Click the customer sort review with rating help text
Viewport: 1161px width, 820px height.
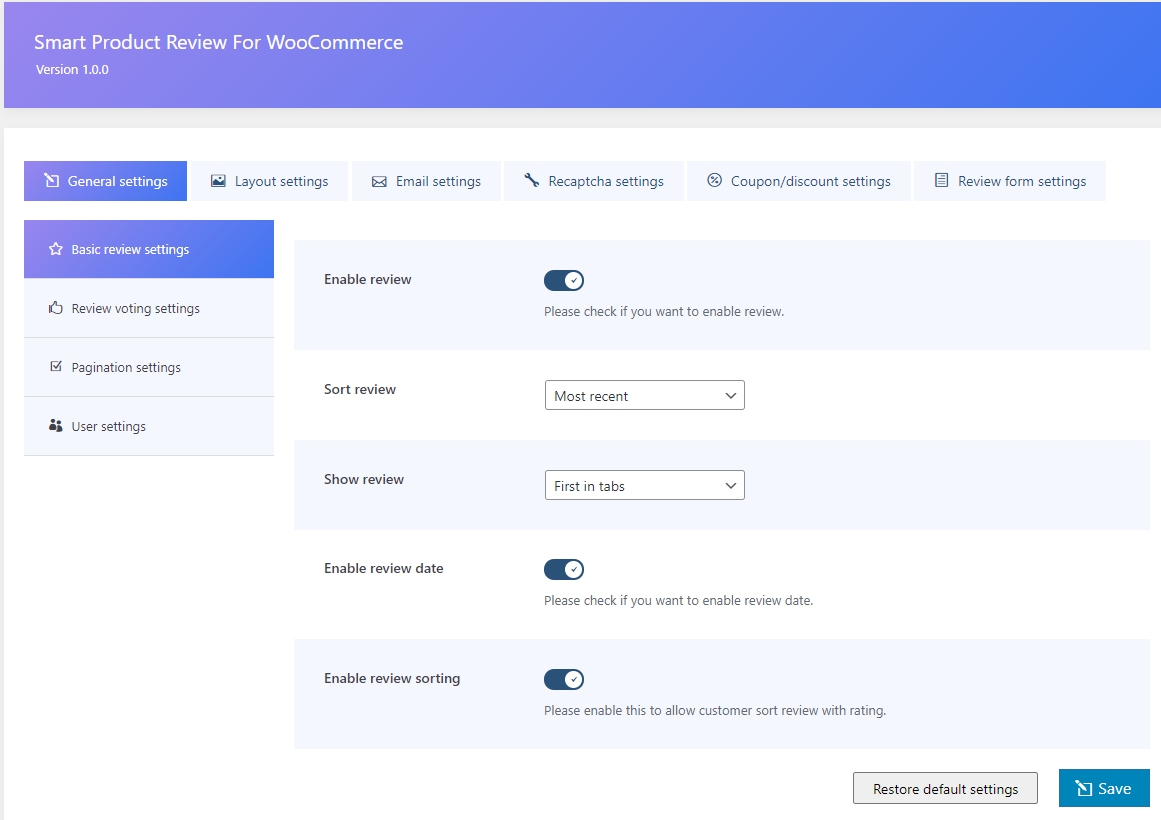715,711
